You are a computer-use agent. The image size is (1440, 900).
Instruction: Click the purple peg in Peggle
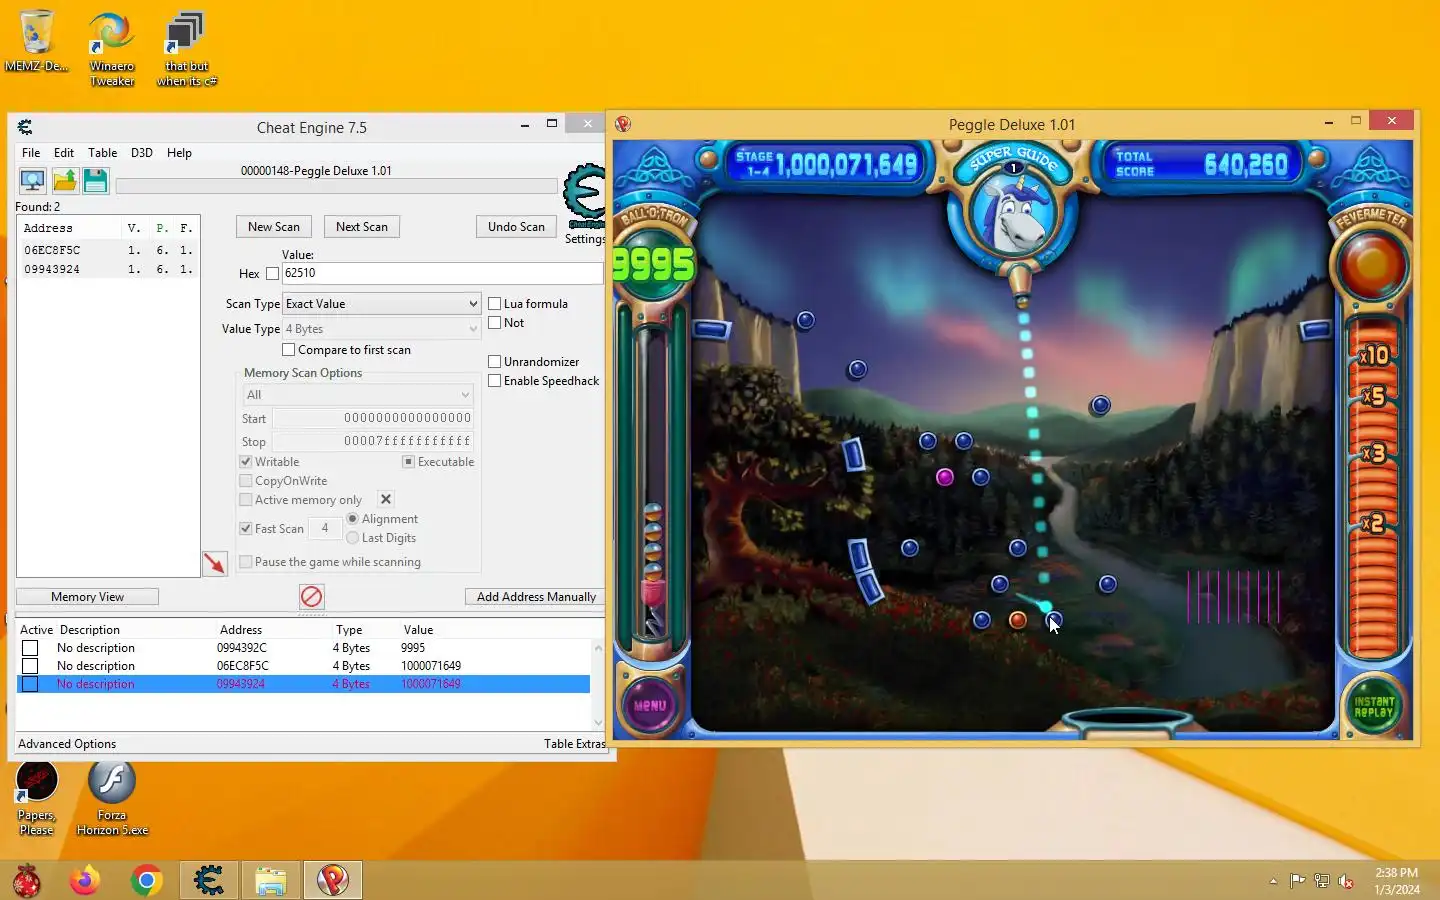pos(945,477)
